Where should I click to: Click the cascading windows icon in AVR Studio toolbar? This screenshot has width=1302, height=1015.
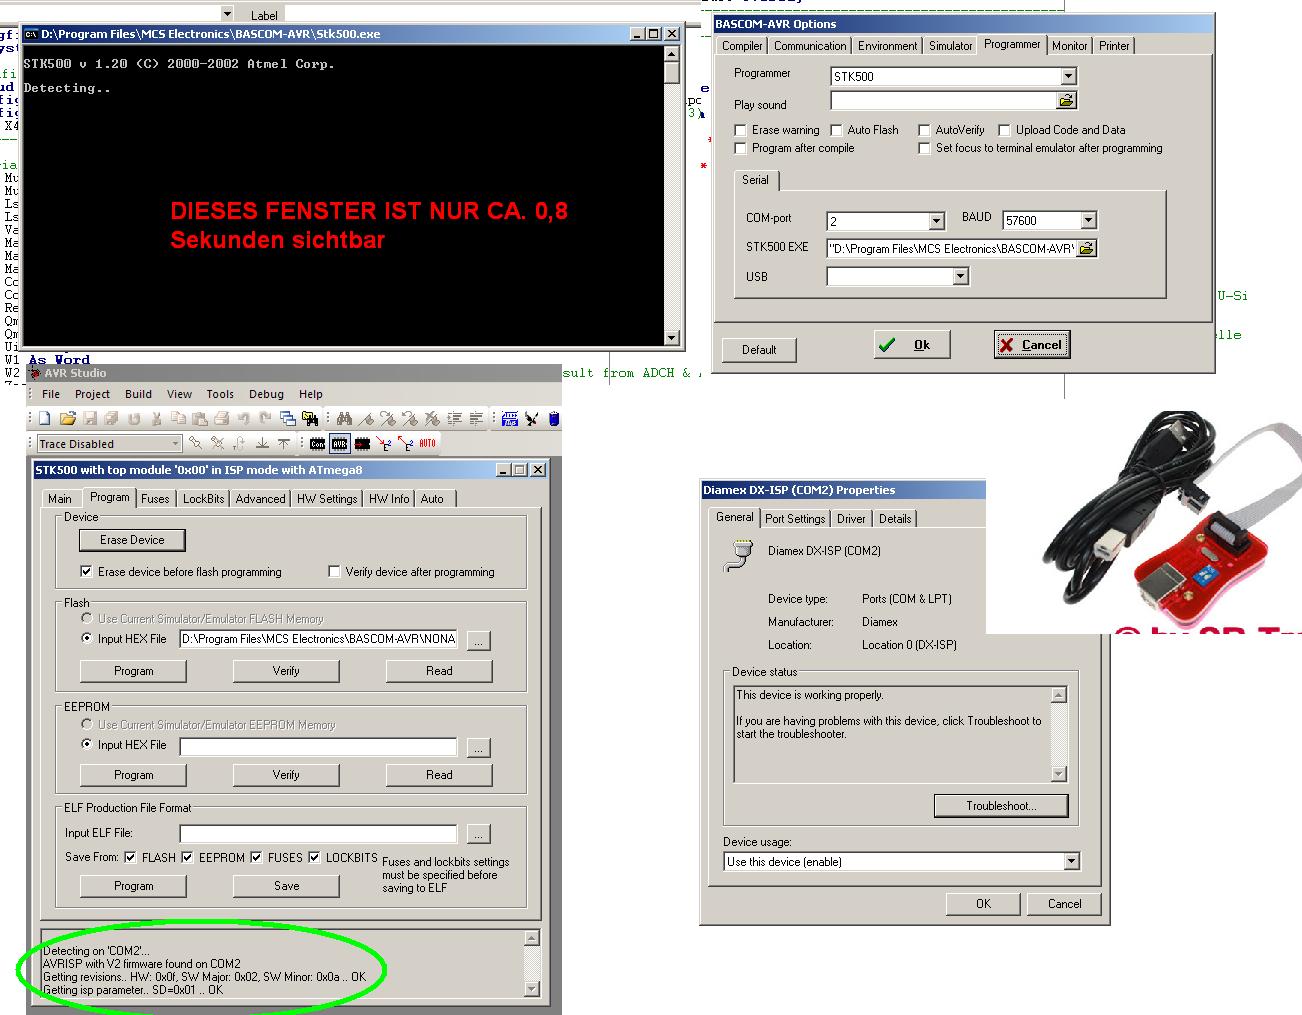(287, 418)
